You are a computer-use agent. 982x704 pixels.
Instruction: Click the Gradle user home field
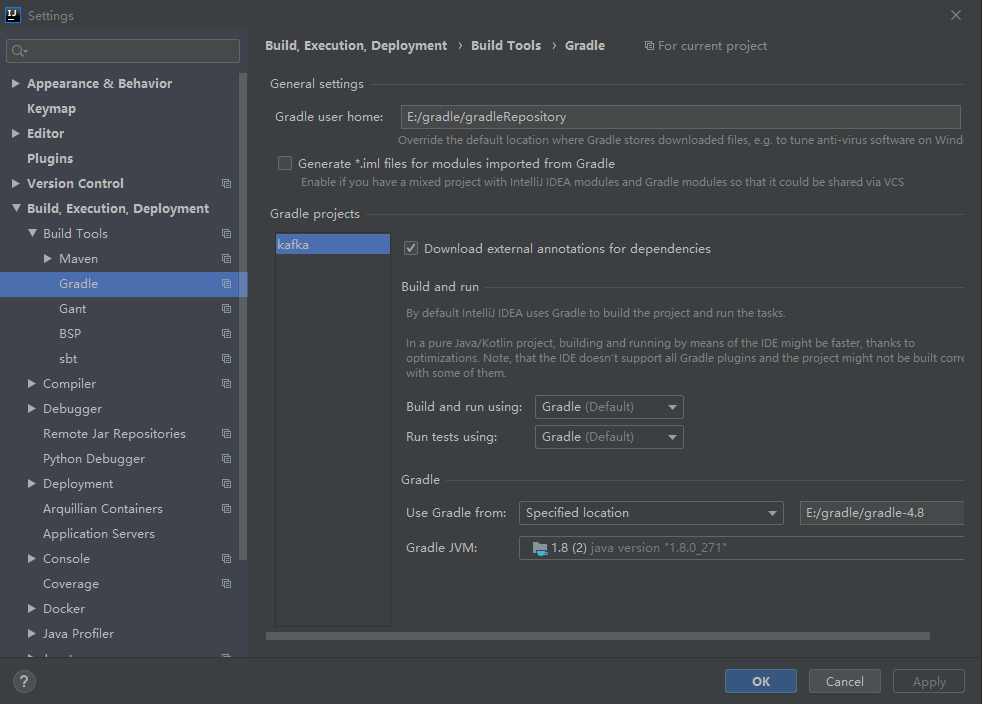coord(680,117)
